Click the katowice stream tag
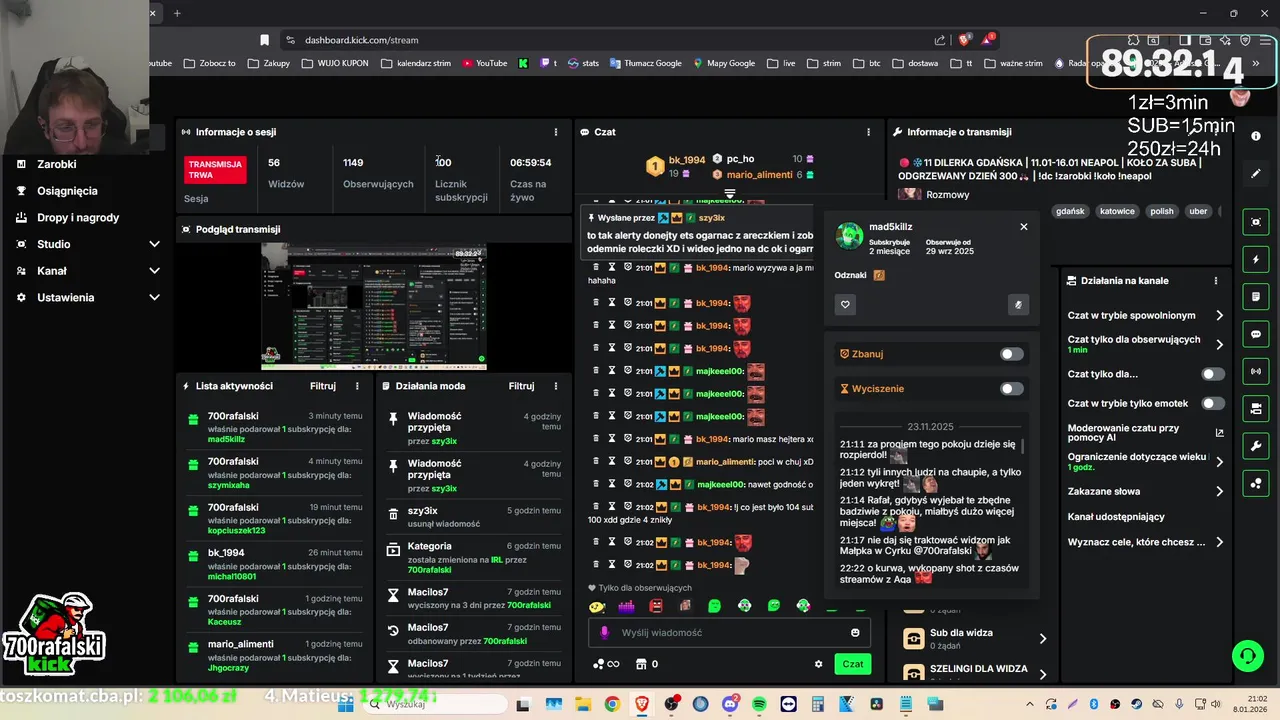Viewport: 1280px width, 720px height. [1117, 211]
